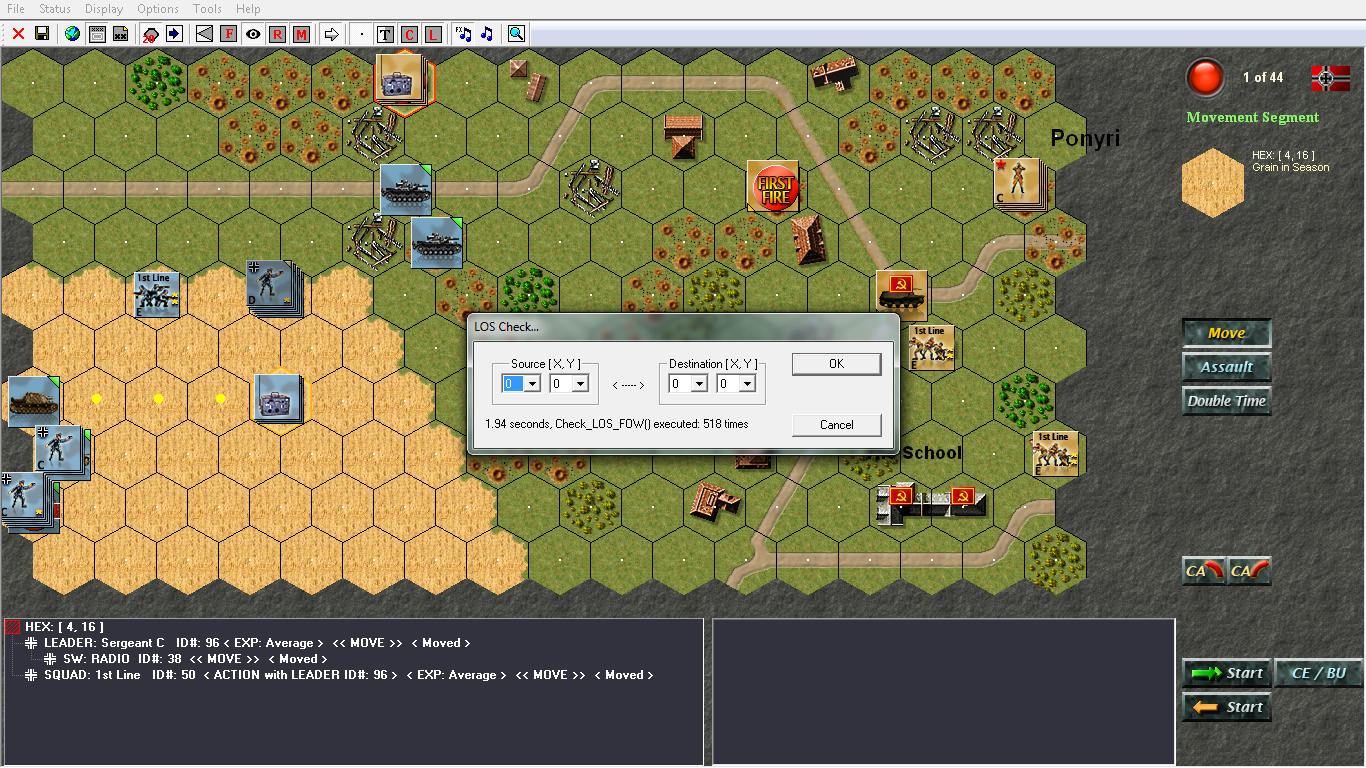Select SQUAD: 1st Line ID# 50 row
Image resolution: width=1366 pixels, height=768 pixels.
[x=340, y=675]
